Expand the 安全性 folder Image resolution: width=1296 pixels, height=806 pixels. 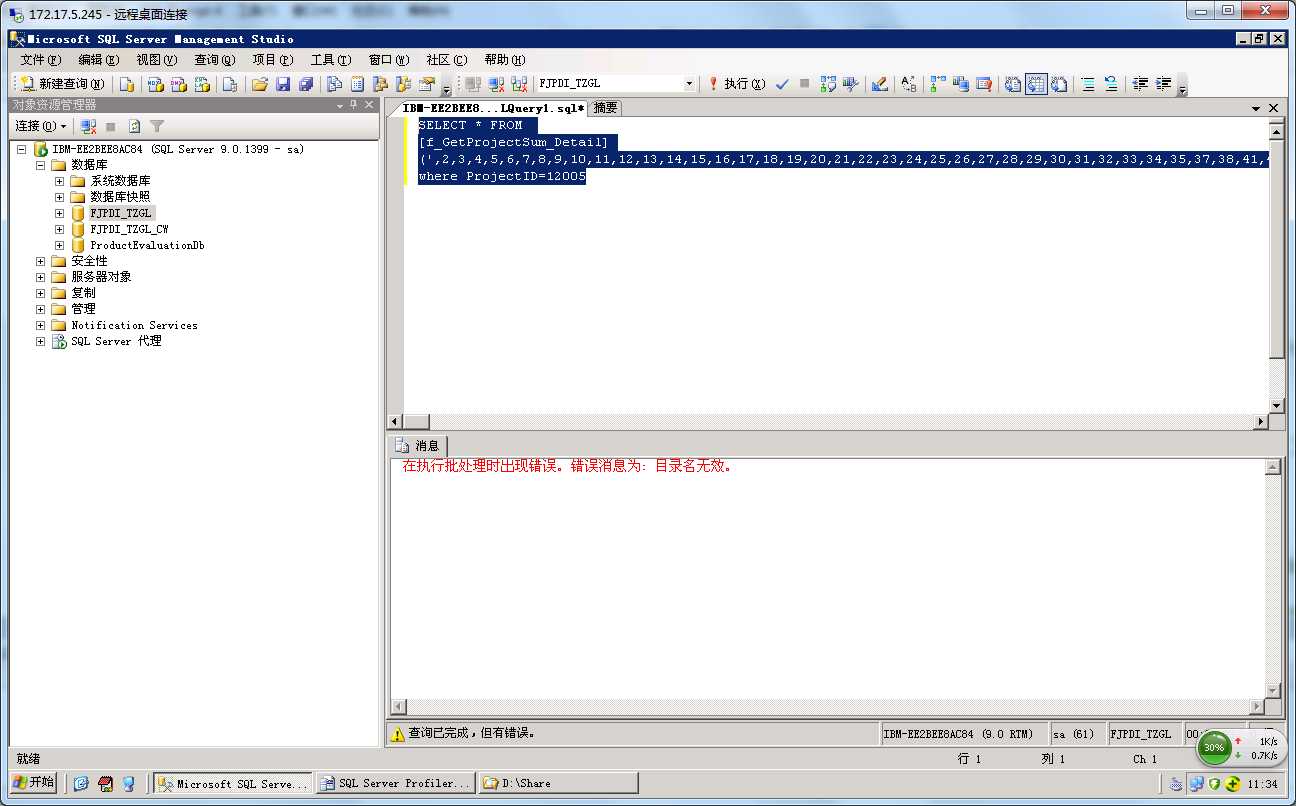(41, 261)
